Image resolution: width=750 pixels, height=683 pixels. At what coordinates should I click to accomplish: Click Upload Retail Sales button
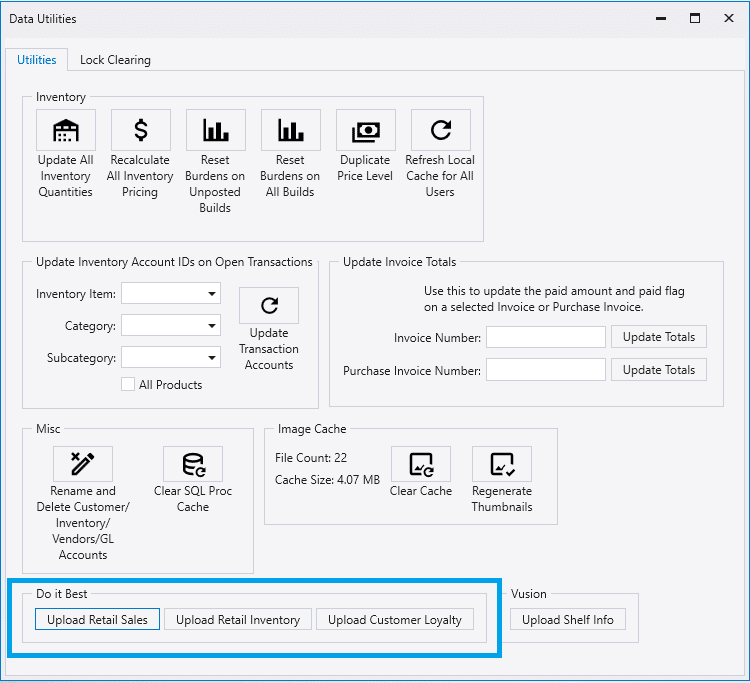pos(97,619)
